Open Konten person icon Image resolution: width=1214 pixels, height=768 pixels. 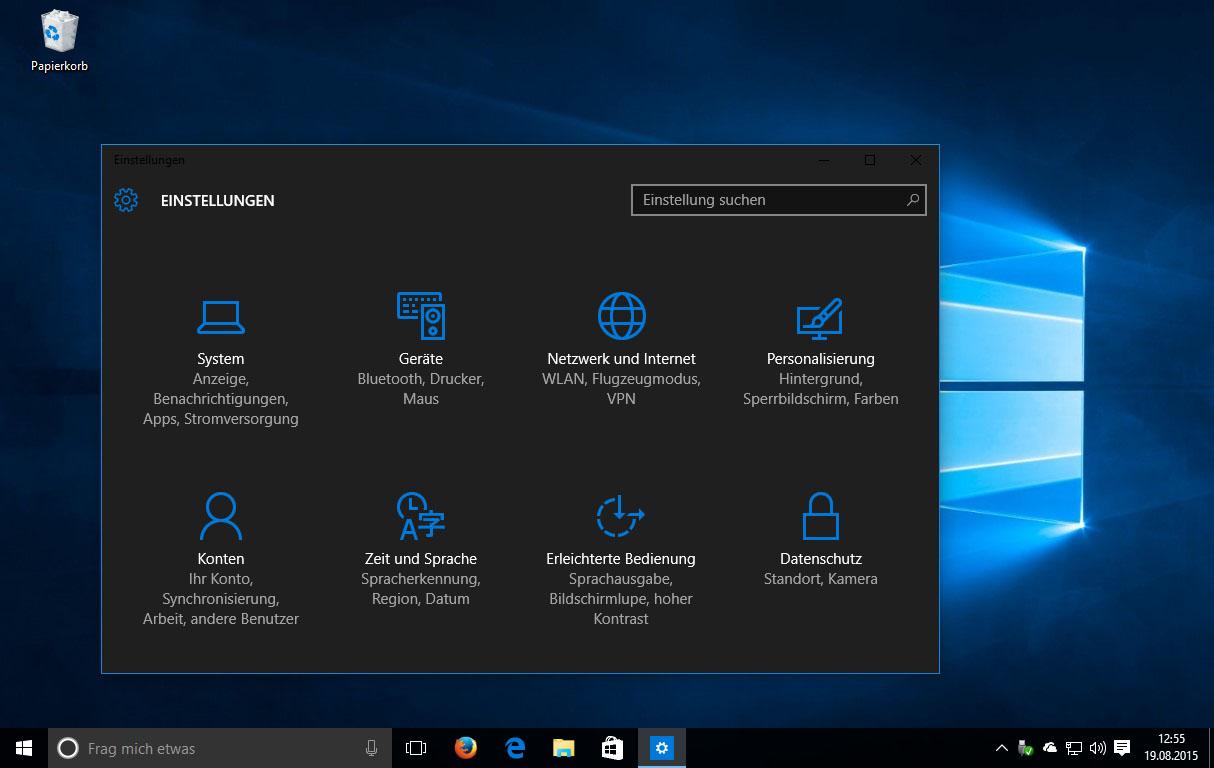click(x=221, y=516)
